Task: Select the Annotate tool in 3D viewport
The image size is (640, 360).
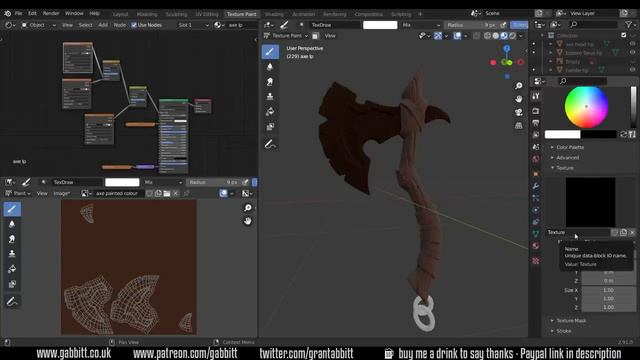Action: [270, 144]
